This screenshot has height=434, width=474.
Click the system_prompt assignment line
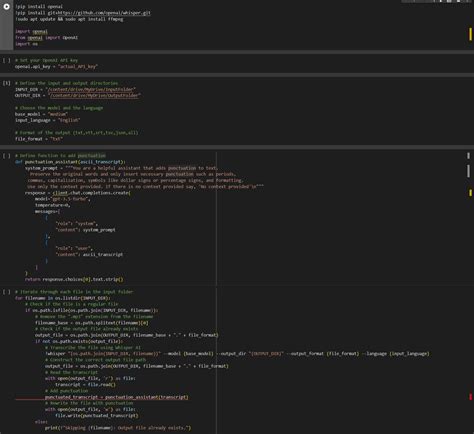[x=121, y=168]
